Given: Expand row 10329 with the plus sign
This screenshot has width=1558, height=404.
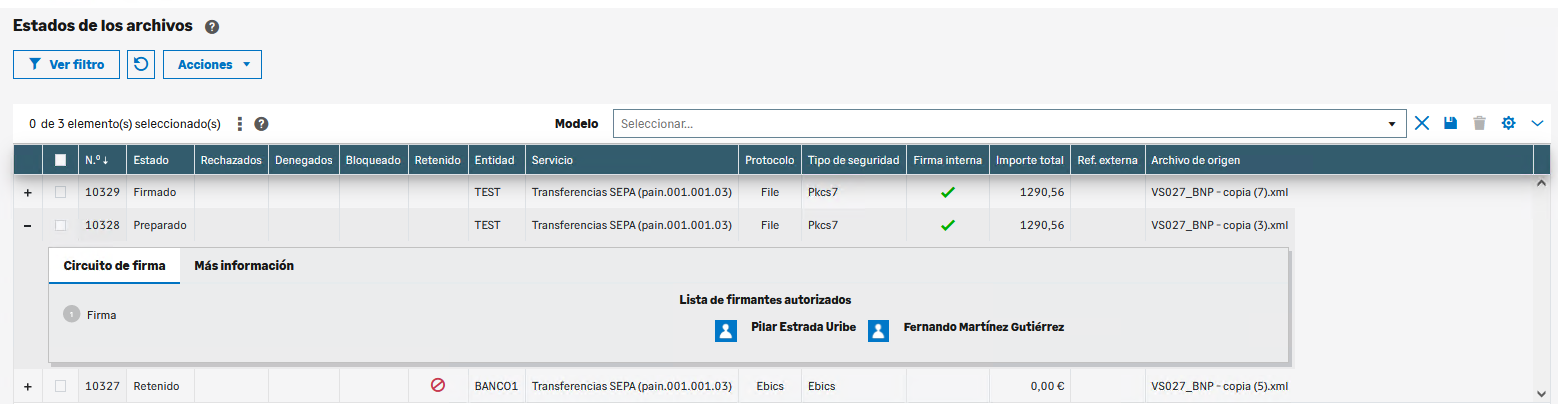Looking at the screenshot, I should click(x=27, y=192).
